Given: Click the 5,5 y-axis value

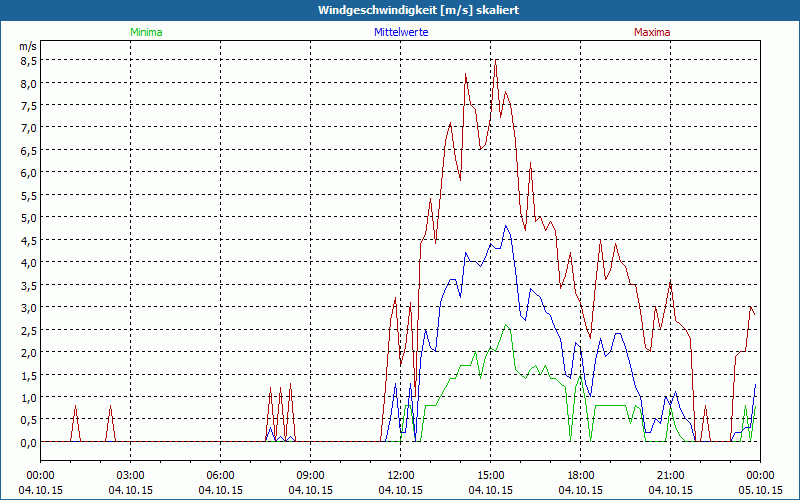Looking at the screenshot, I should 28,195.
